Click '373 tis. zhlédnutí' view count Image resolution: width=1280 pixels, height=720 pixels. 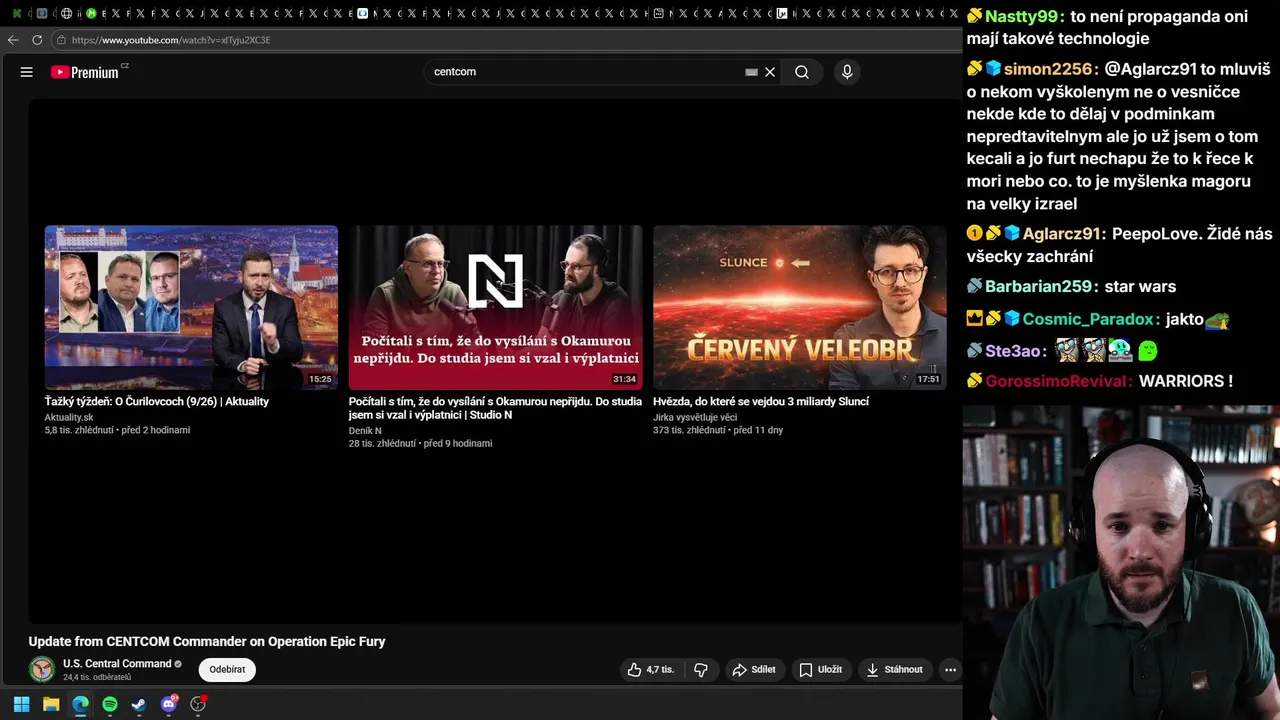689,430
